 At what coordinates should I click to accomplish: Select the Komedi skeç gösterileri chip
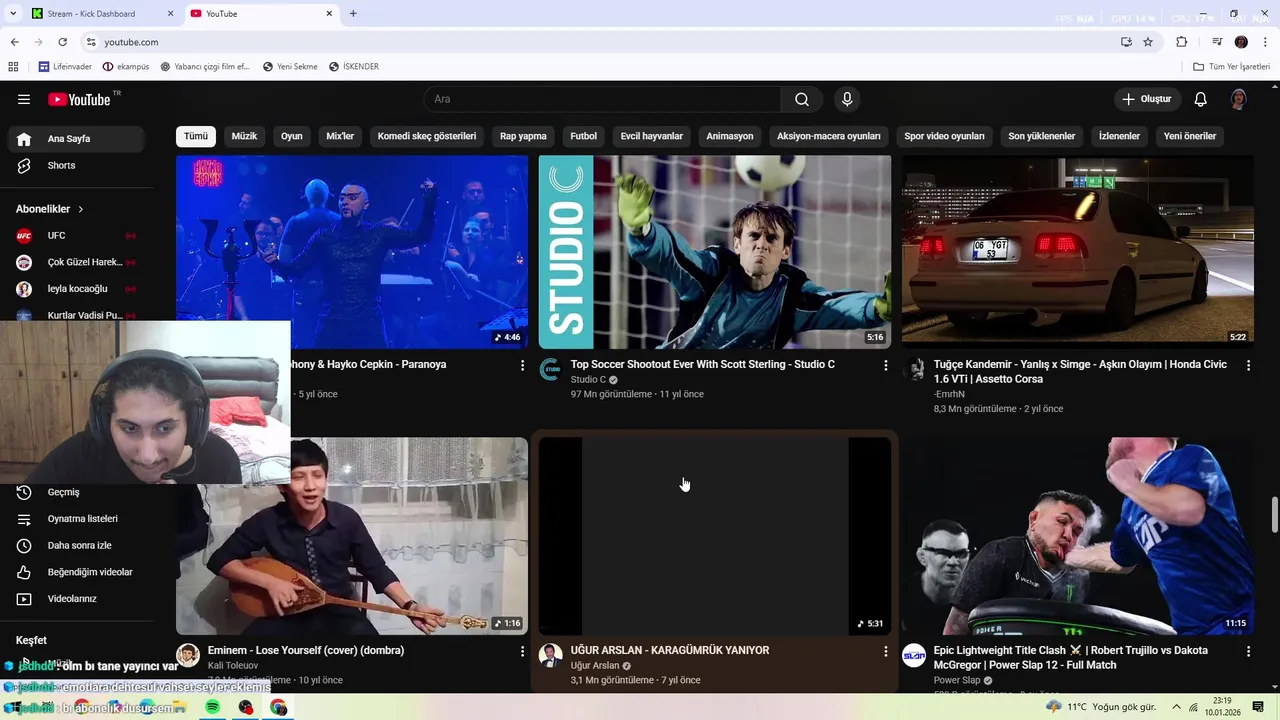pos(427,136)
